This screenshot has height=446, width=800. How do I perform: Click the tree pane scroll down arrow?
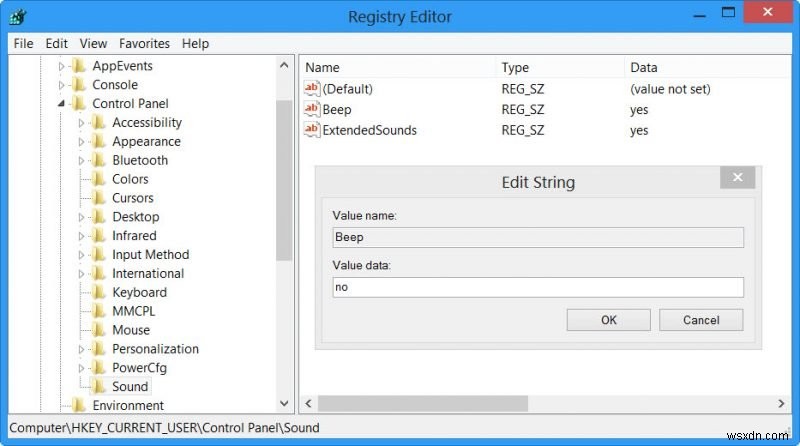click(284, 404)
